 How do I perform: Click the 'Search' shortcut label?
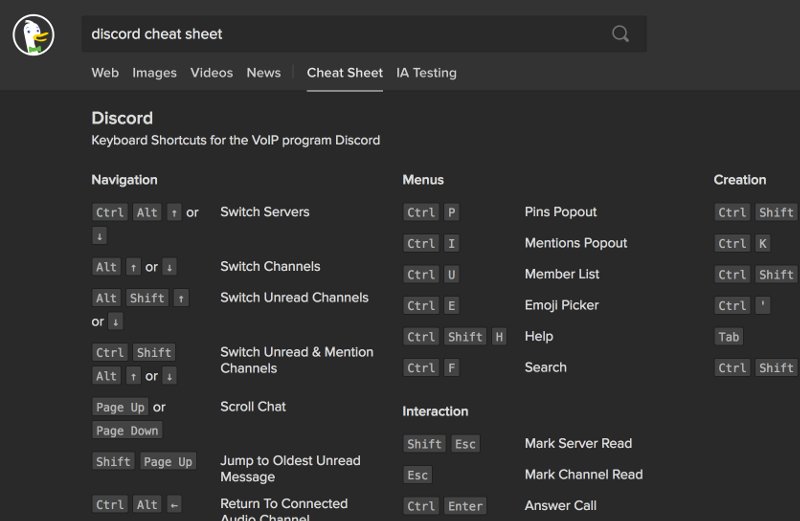pyautogui.click(x=545, y=367)
